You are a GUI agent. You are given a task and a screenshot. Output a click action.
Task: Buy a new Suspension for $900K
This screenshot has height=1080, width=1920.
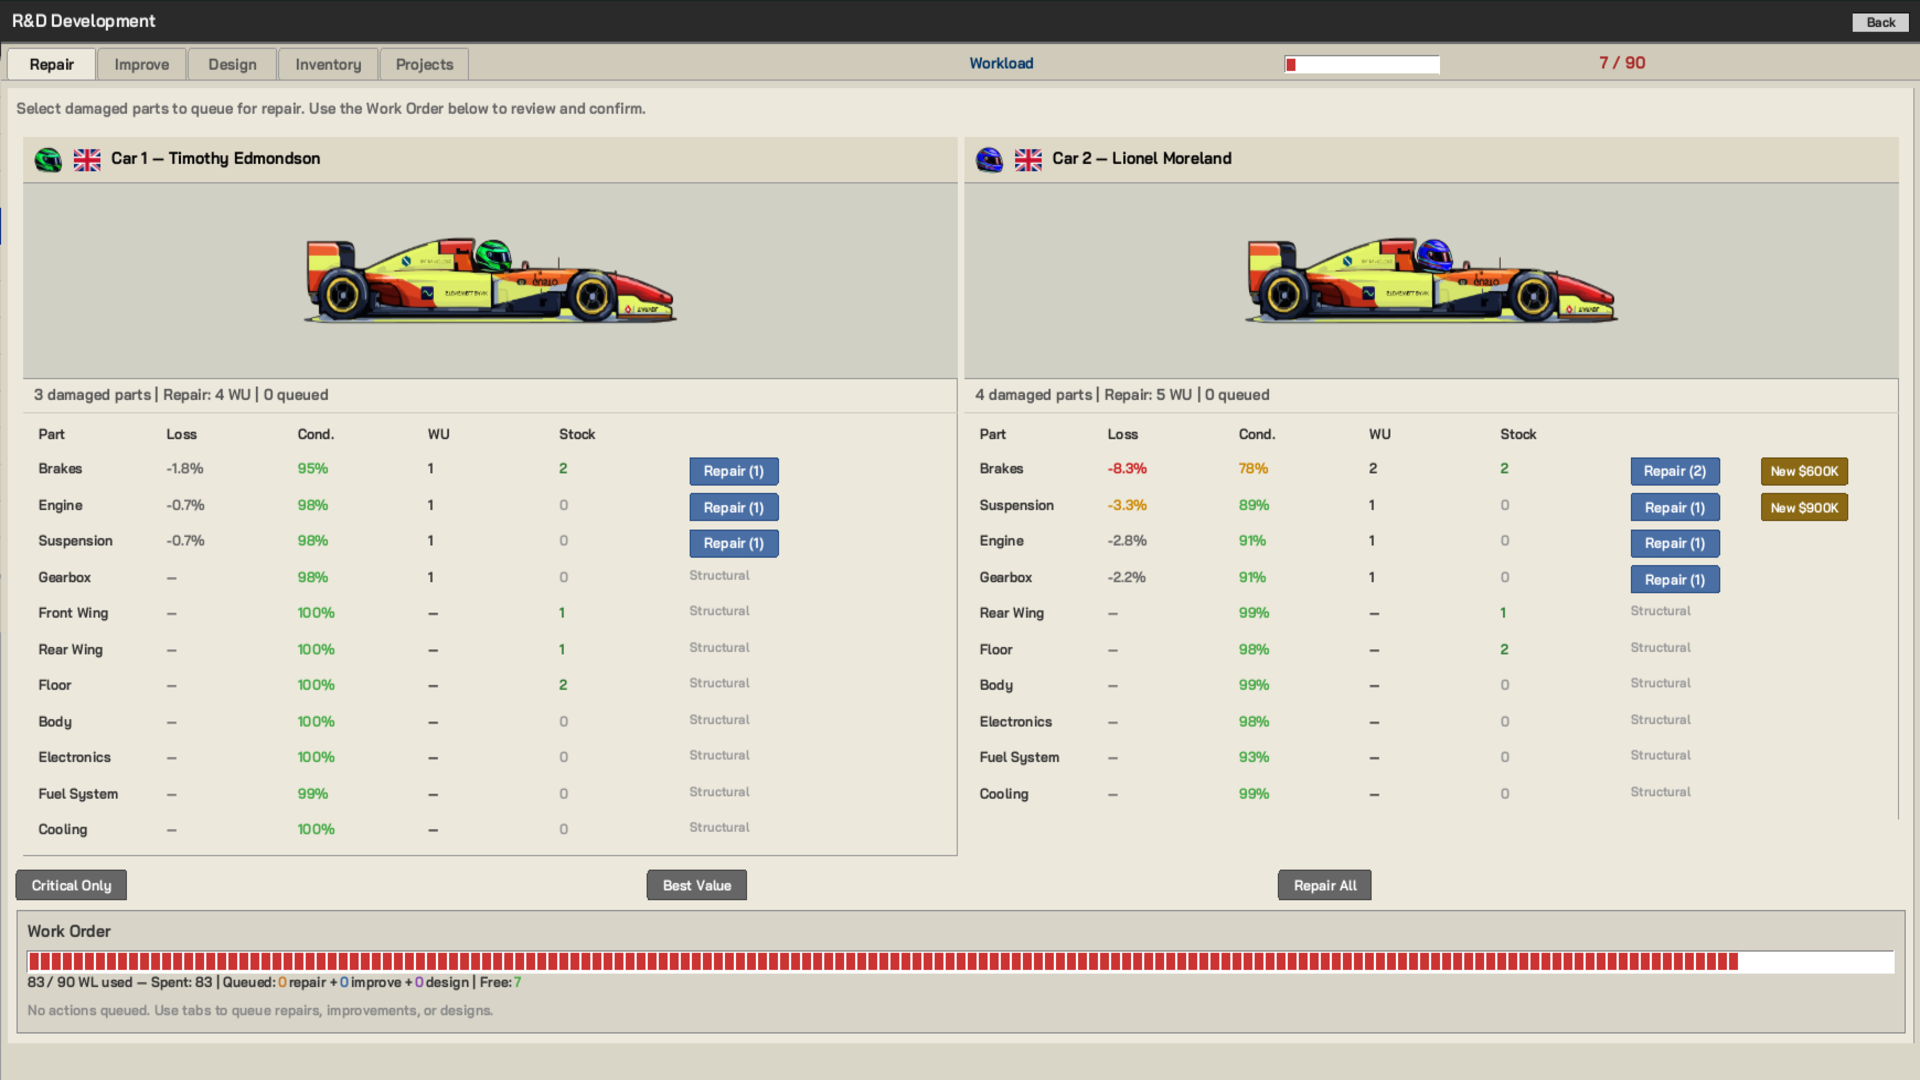tap(1803, 507)
